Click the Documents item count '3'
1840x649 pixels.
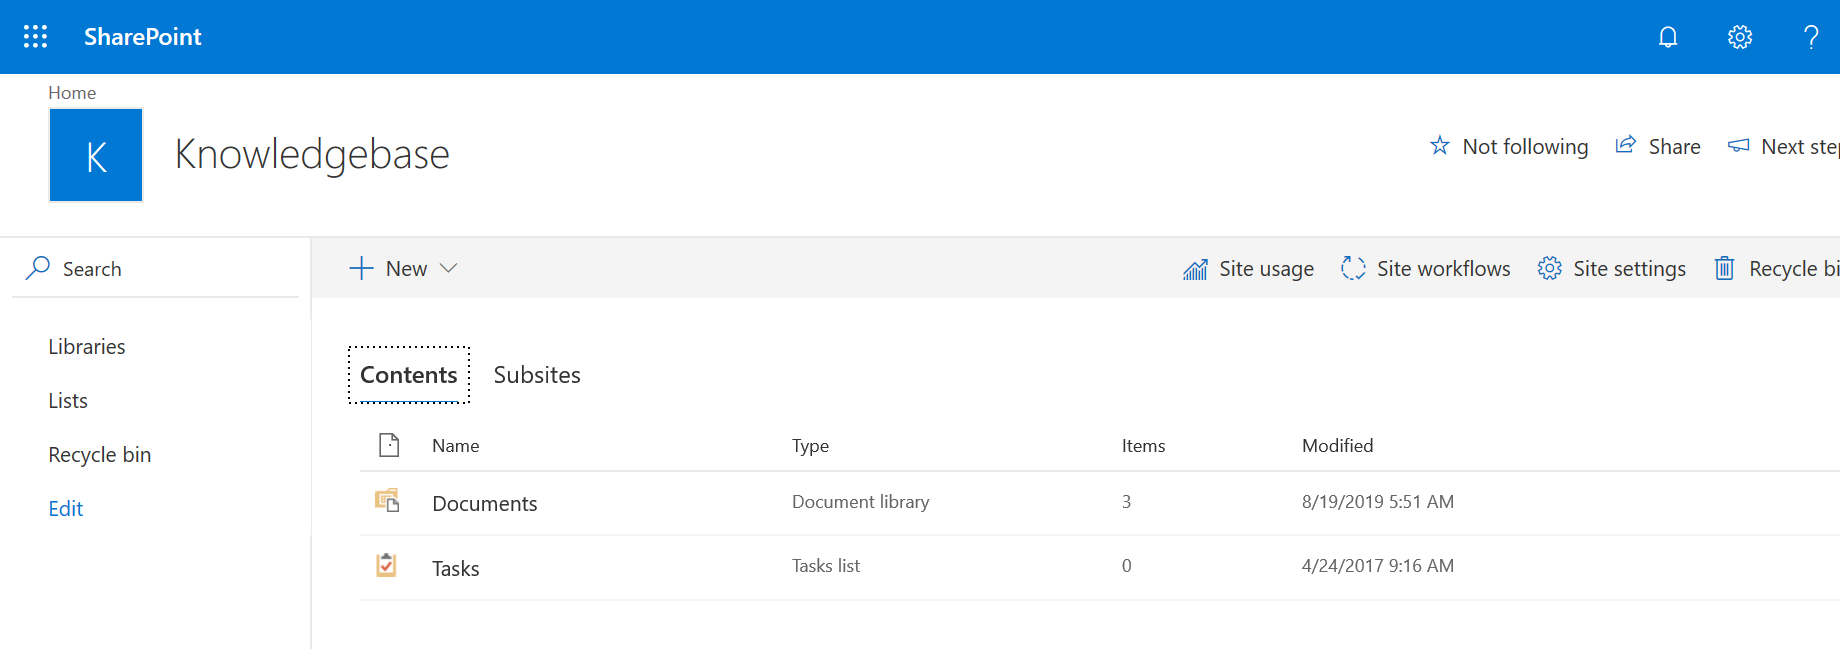[1126, 502]
